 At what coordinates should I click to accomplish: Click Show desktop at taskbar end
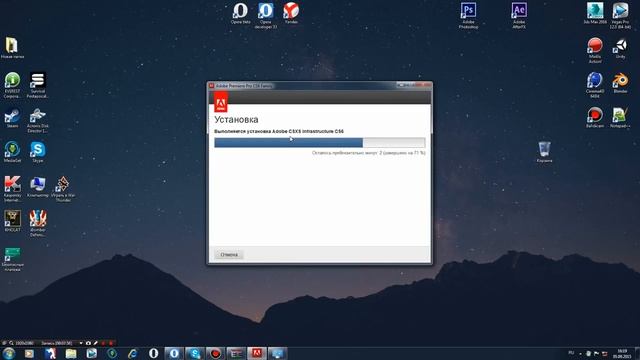pyautogui.click(x=637, y=353)
